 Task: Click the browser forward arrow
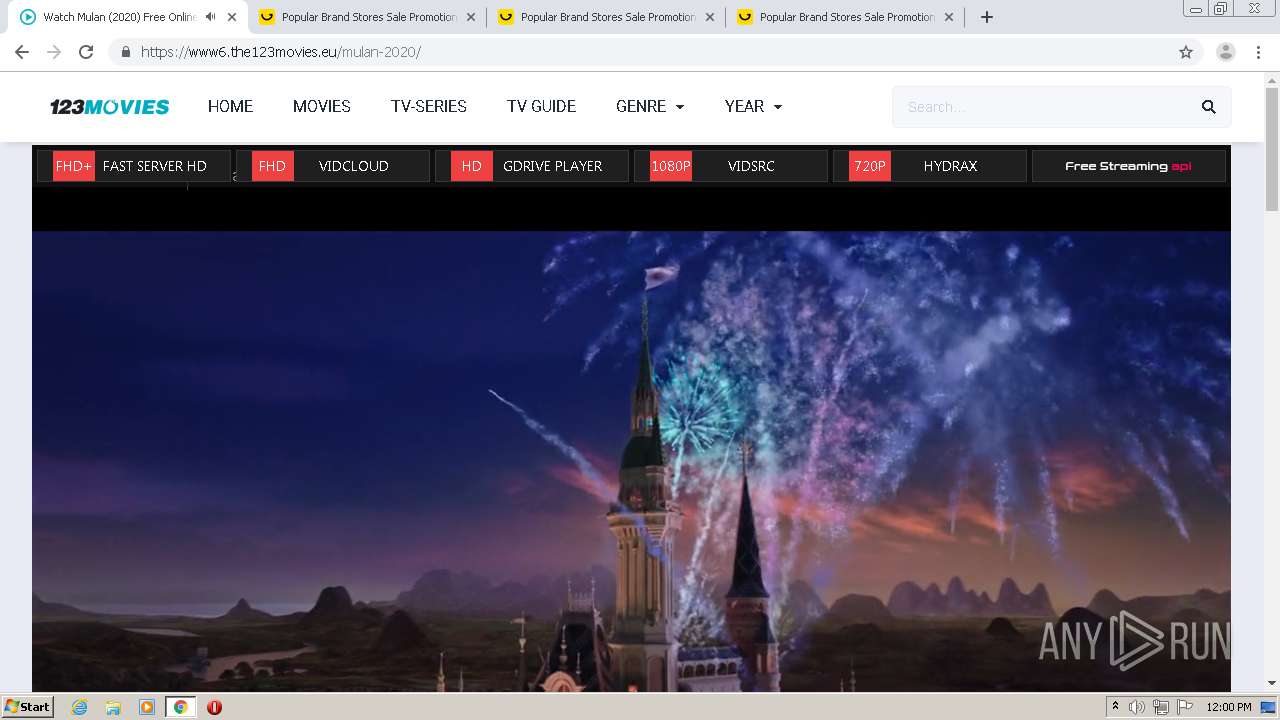click(x=54, y=52)
